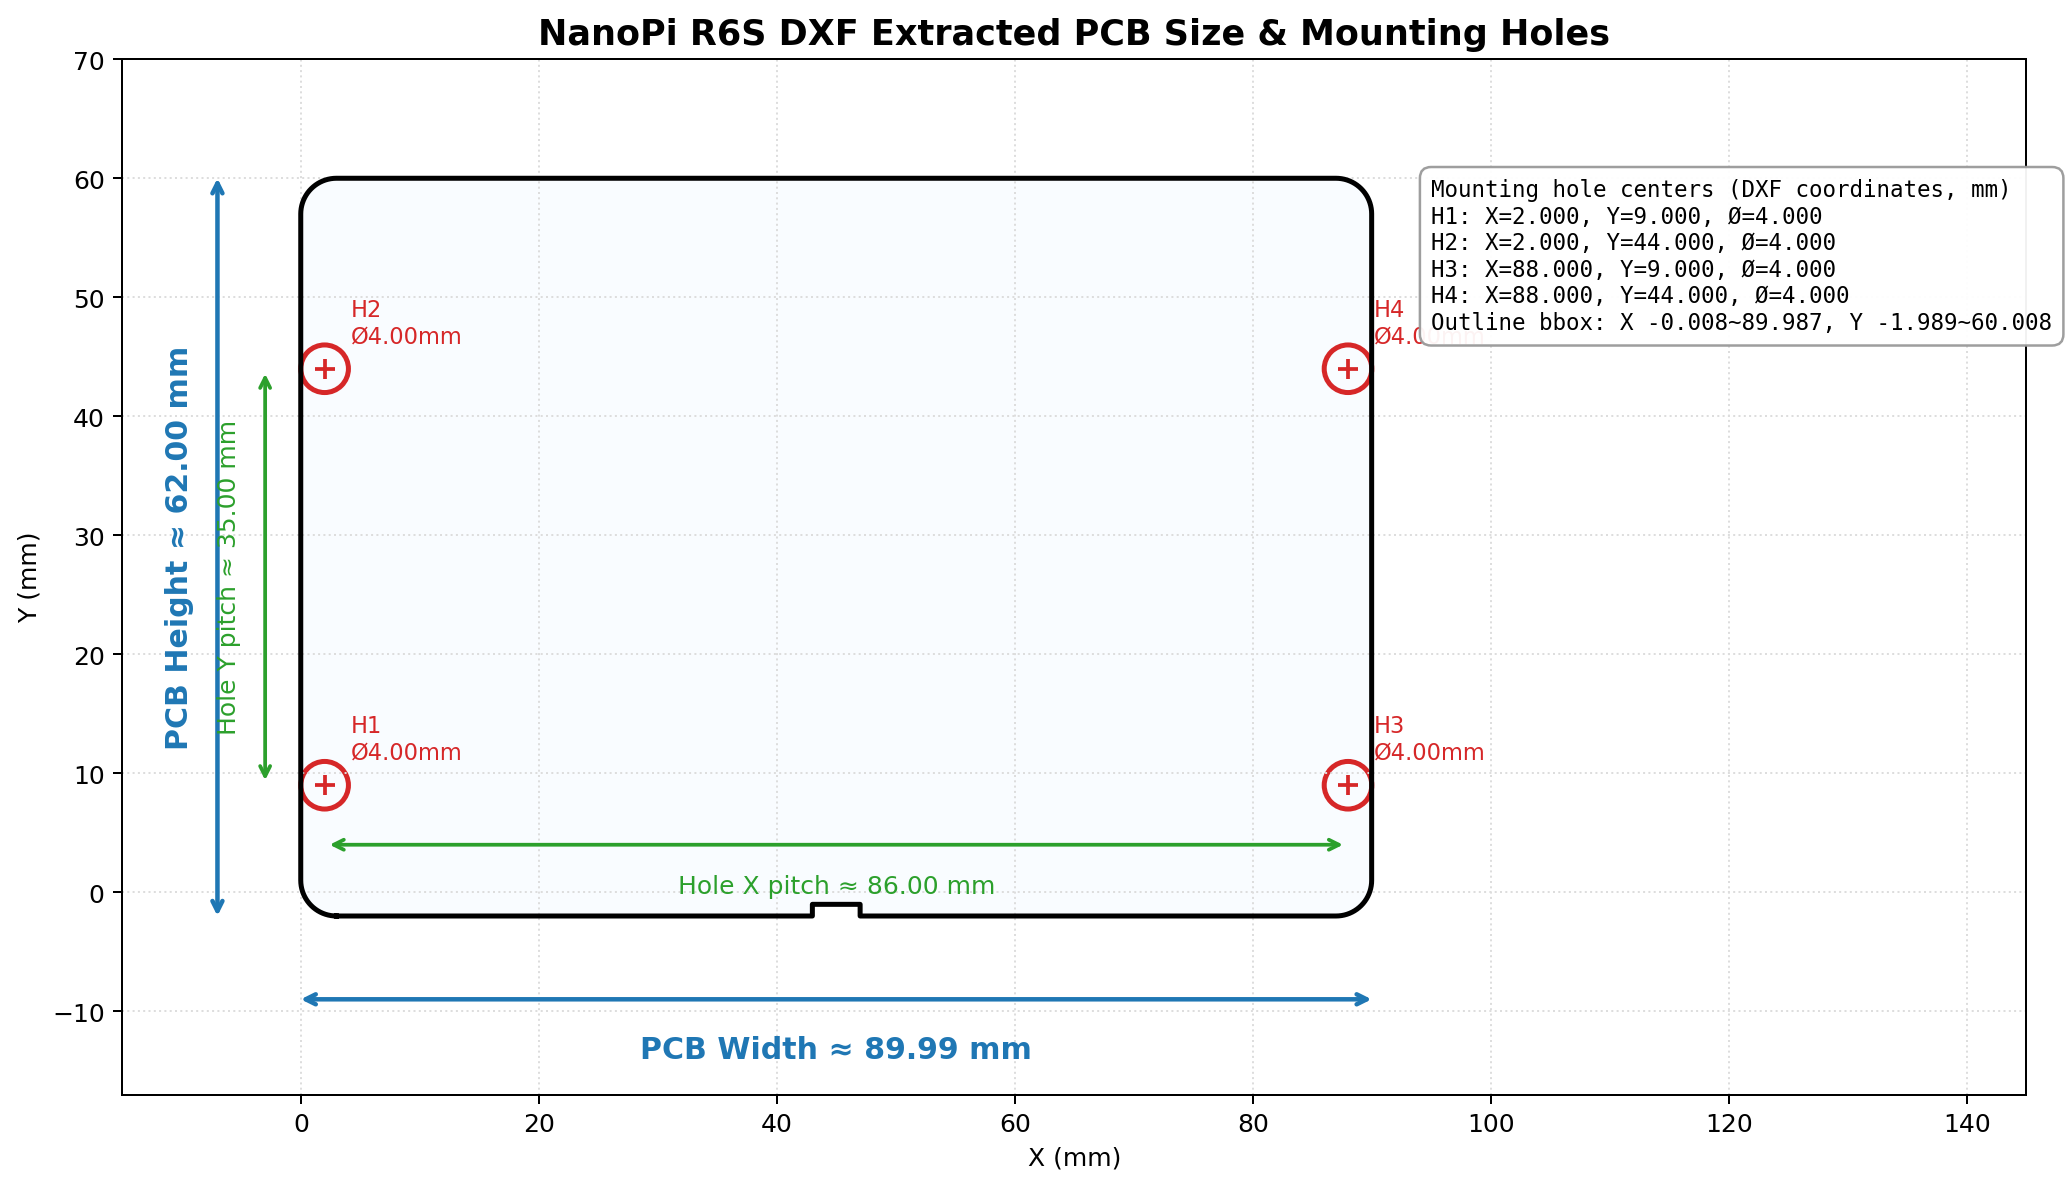Screen dimensions: 2070x1188
Task: Click the red 'H4' annotation beside the top-right hole
Action: pos(1389,310)
